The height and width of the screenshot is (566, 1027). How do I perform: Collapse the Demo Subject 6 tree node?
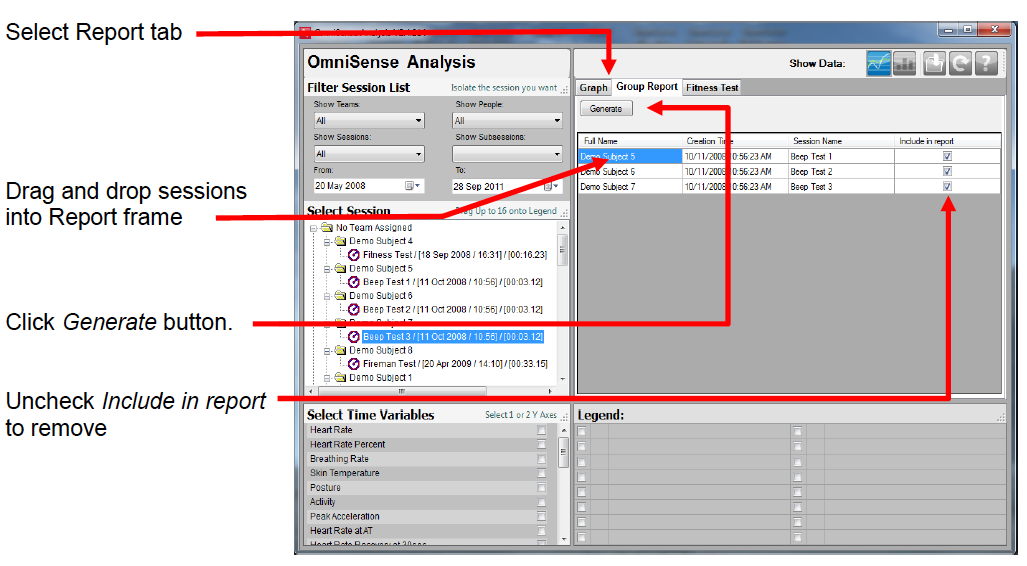coord(327,296)
